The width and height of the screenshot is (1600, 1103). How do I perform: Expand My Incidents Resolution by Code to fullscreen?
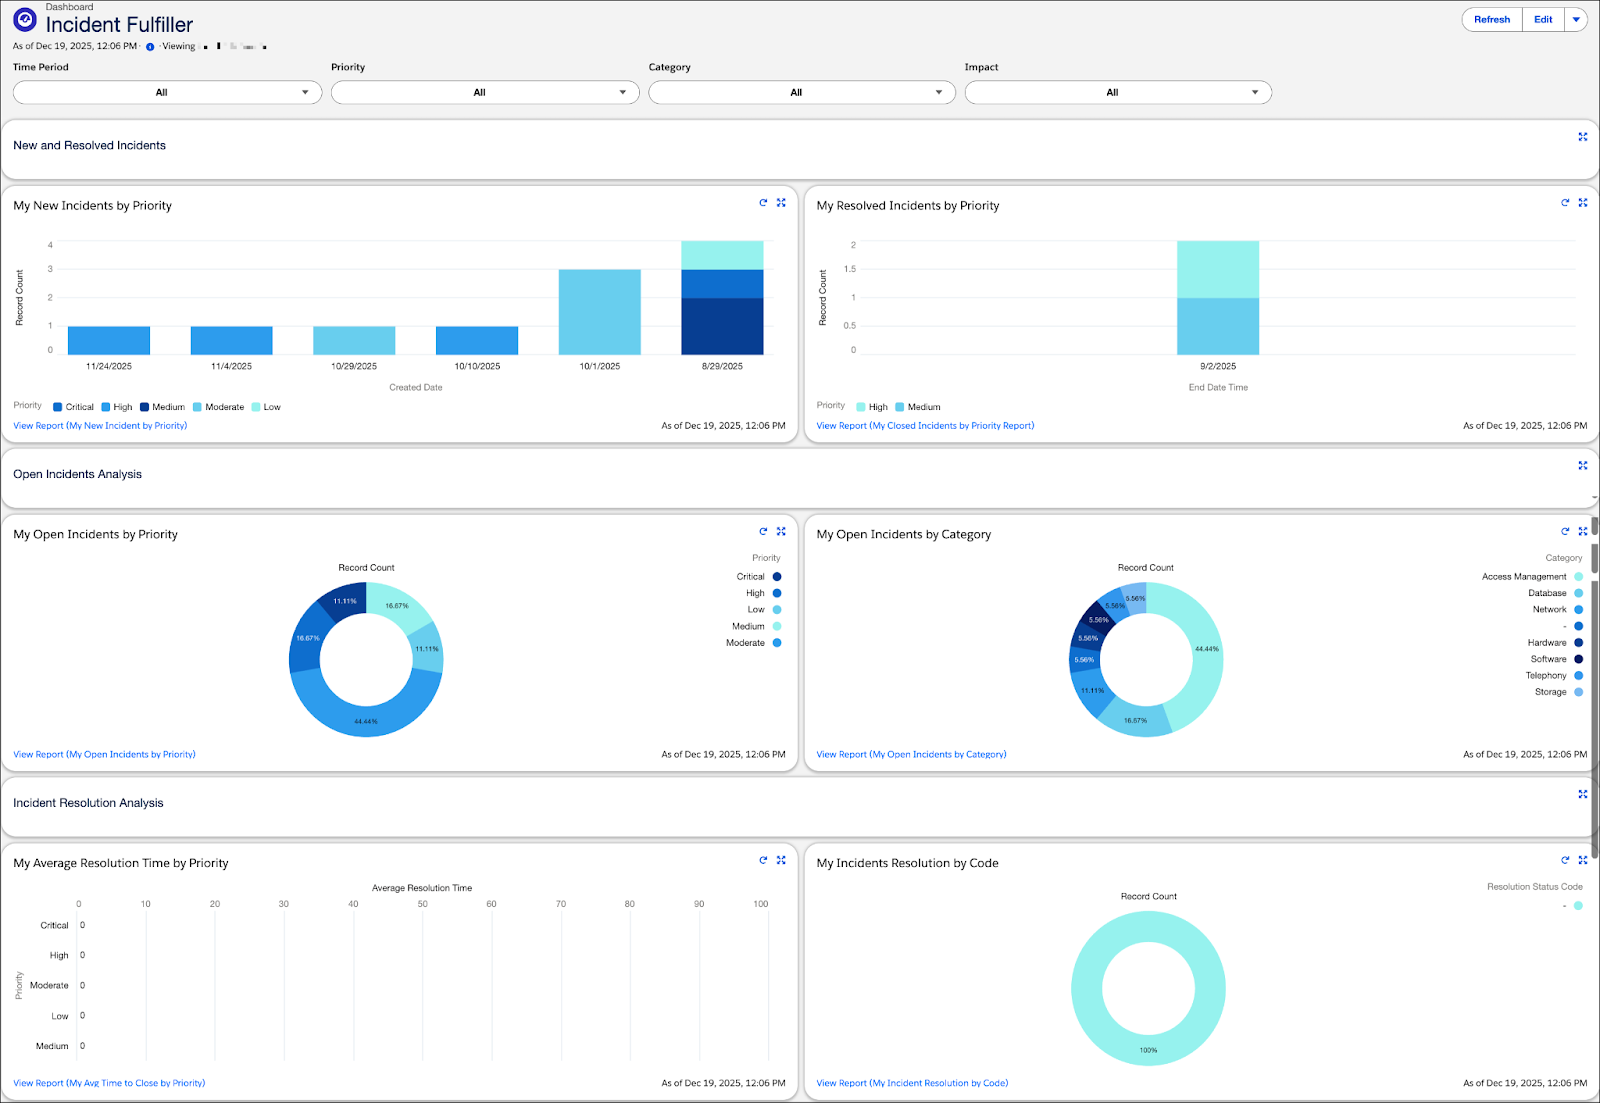1582,860
